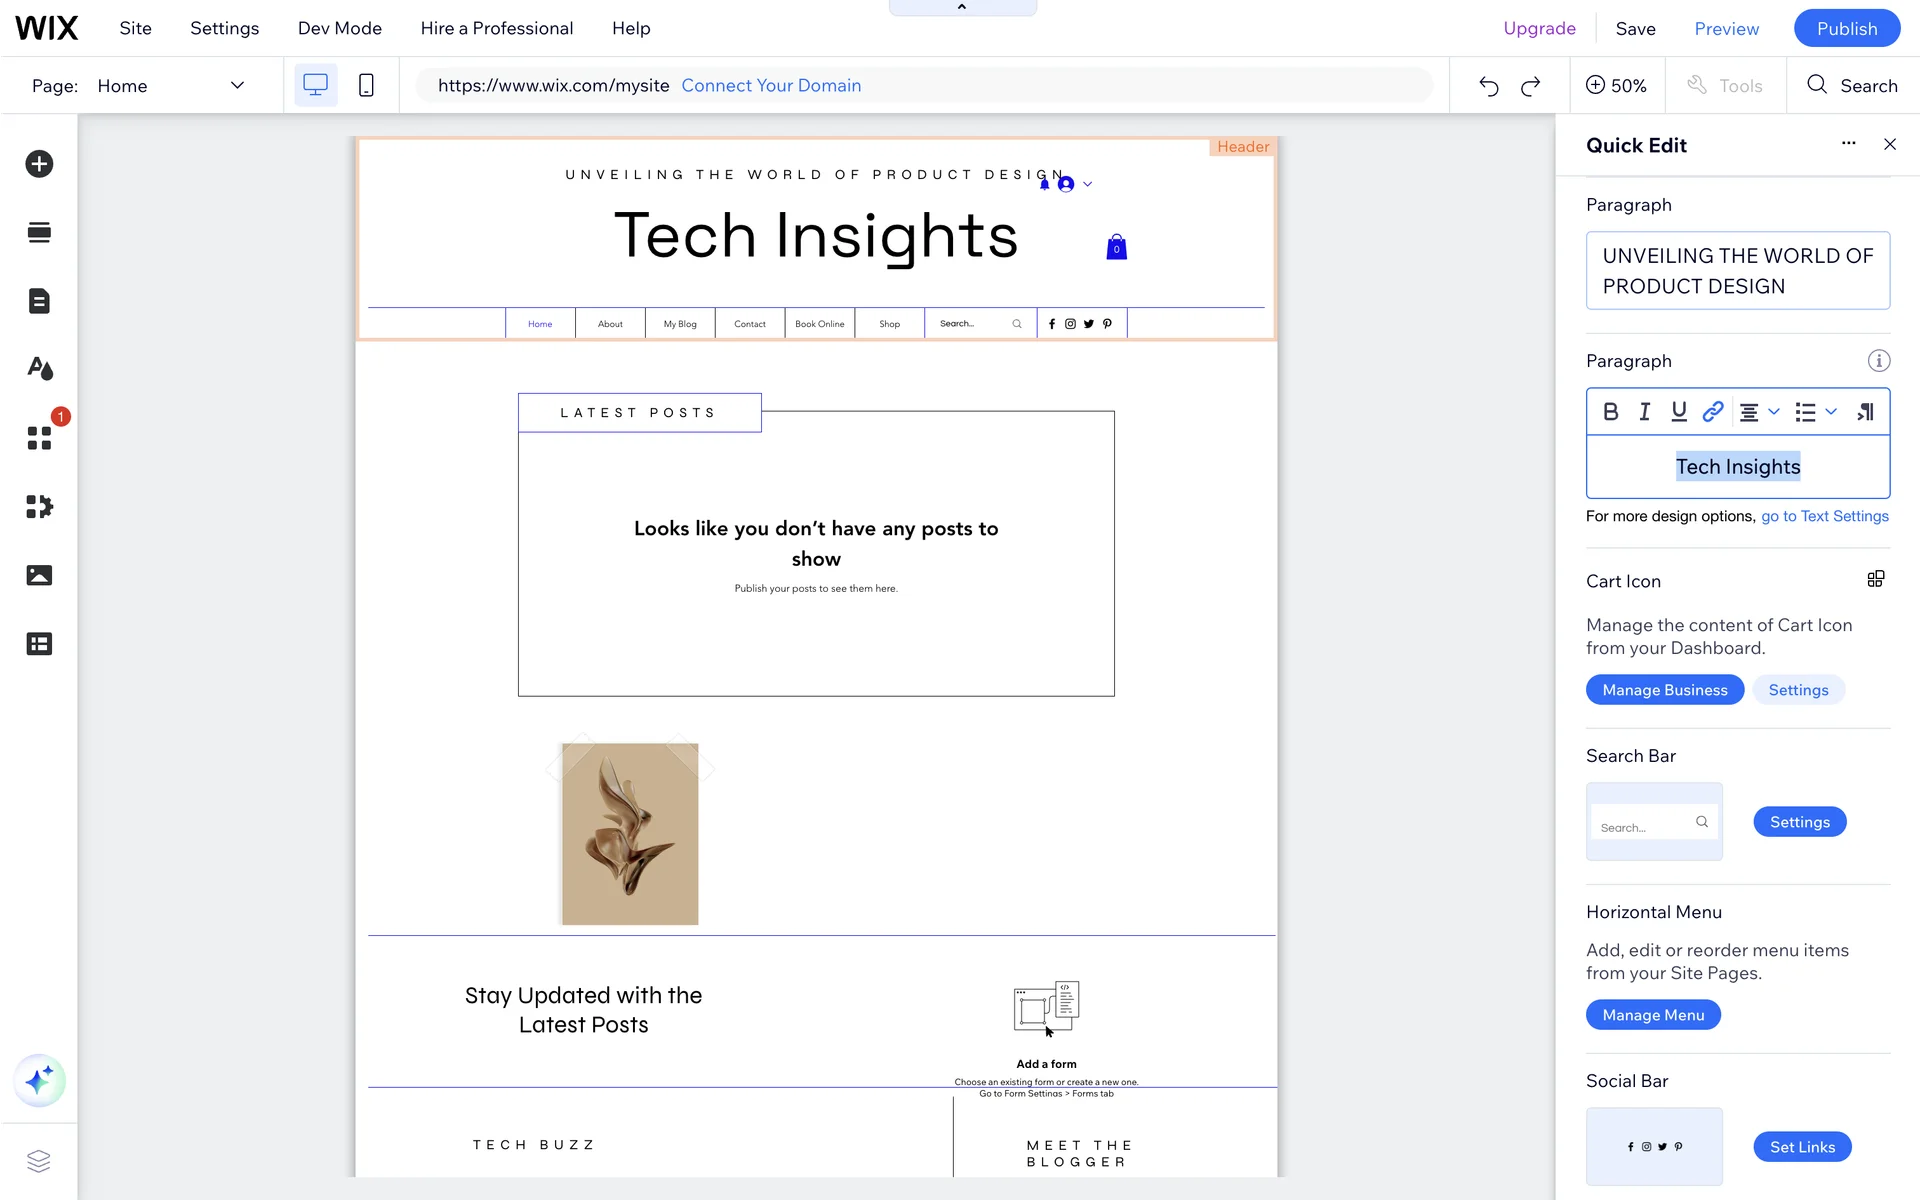Click the first Paragraph text field

point(1737,271)
